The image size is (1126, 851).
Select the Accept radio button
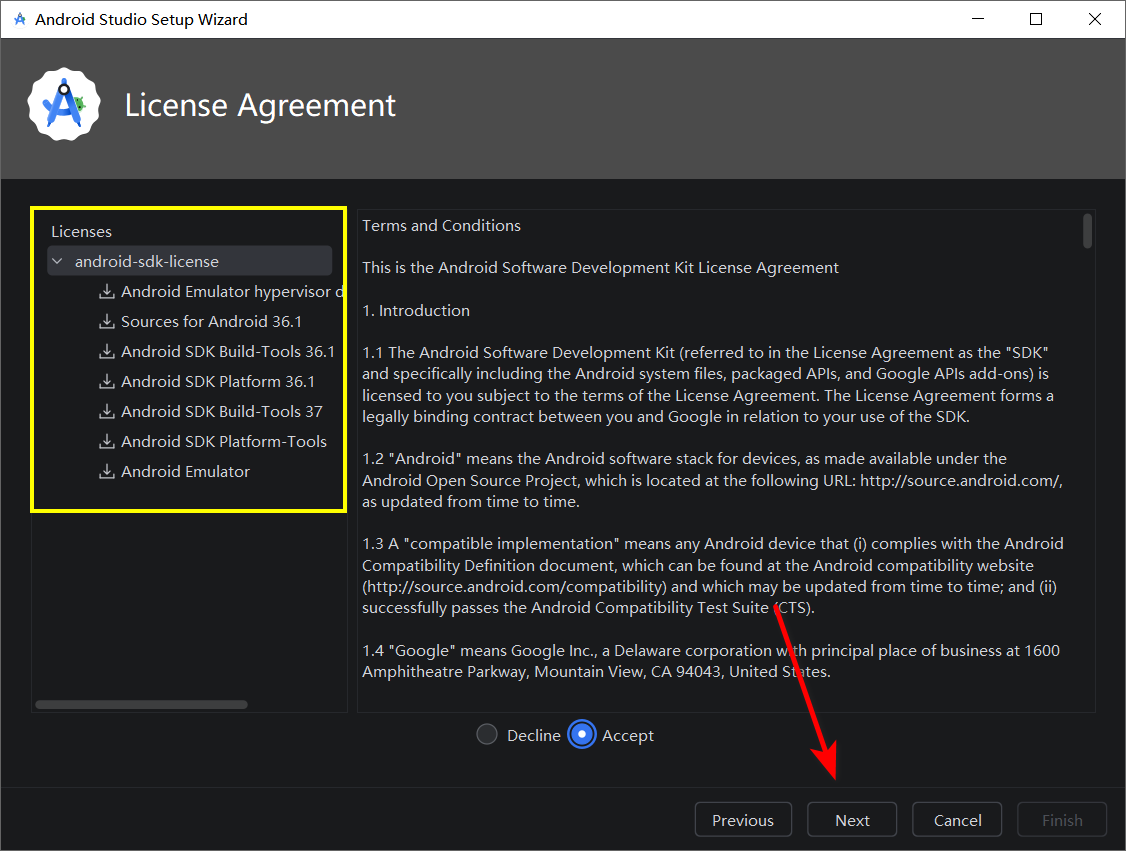(582, 735)
